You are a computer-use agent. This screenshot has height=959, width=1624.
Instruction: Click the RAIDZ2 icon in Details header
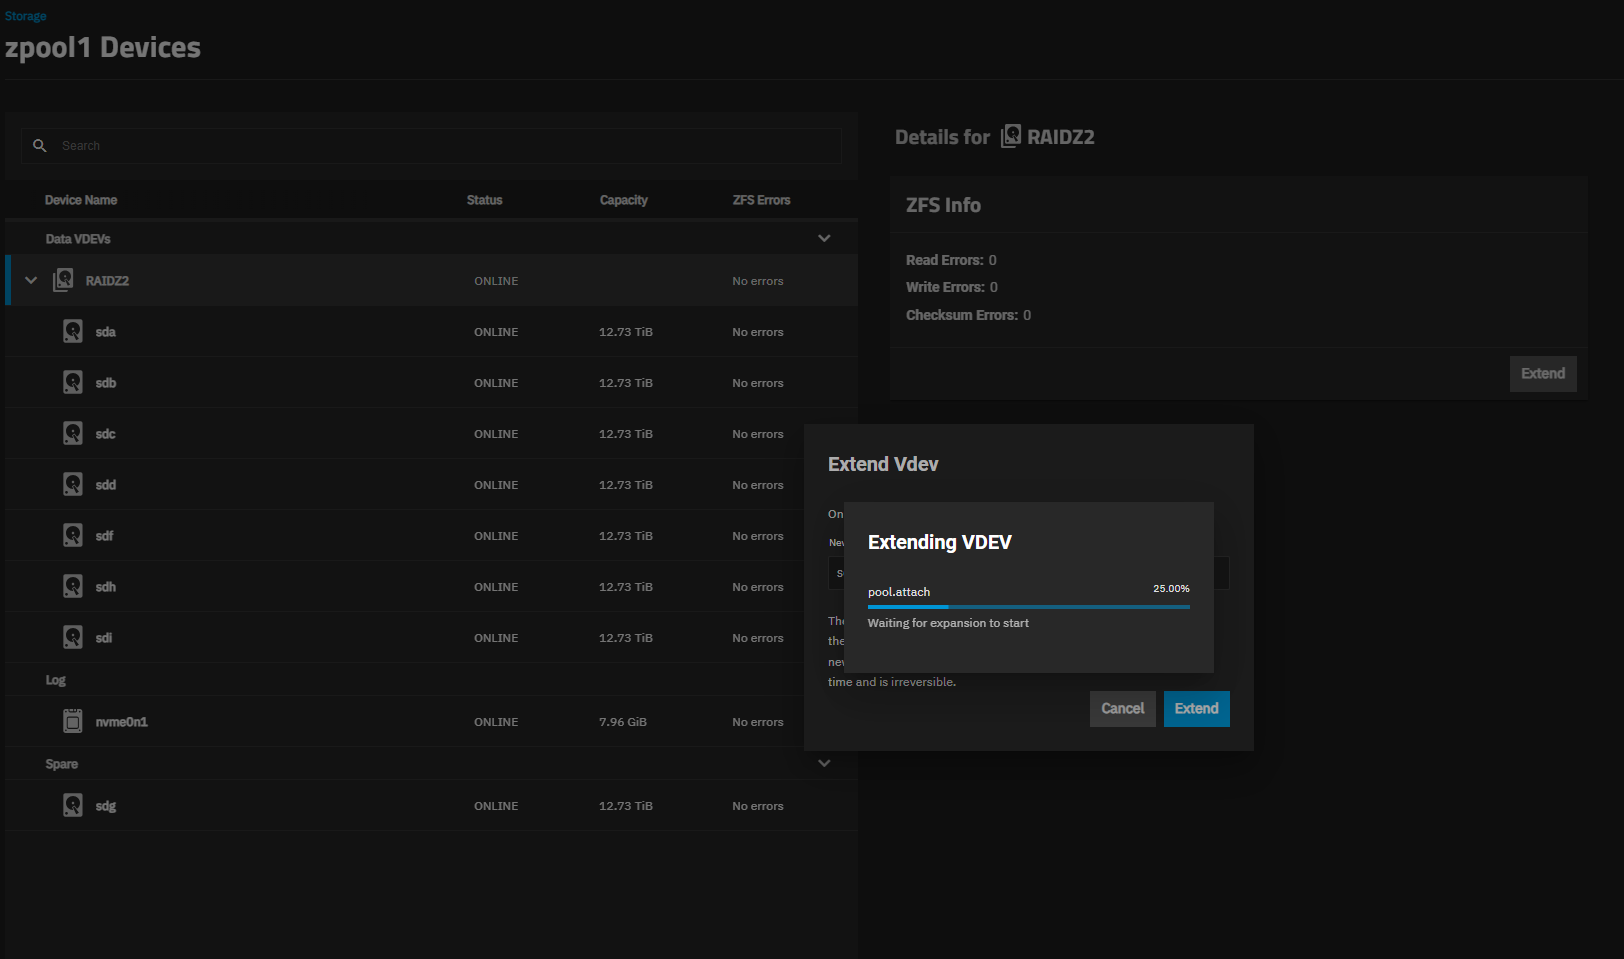coord(1011,136)
